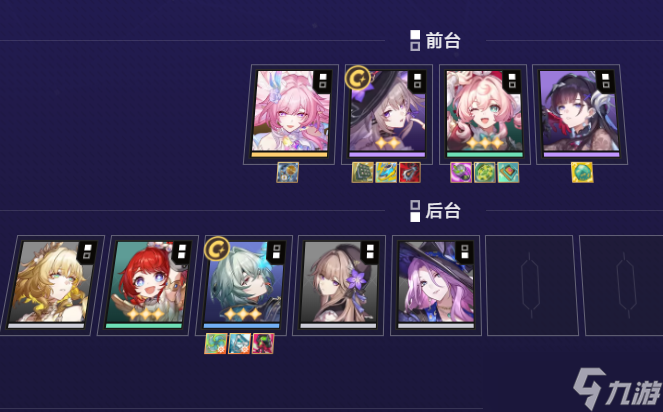The image size is (663, 412).
Task: Toggle position indicator on the red-haired character card
Action: point(182,251)
